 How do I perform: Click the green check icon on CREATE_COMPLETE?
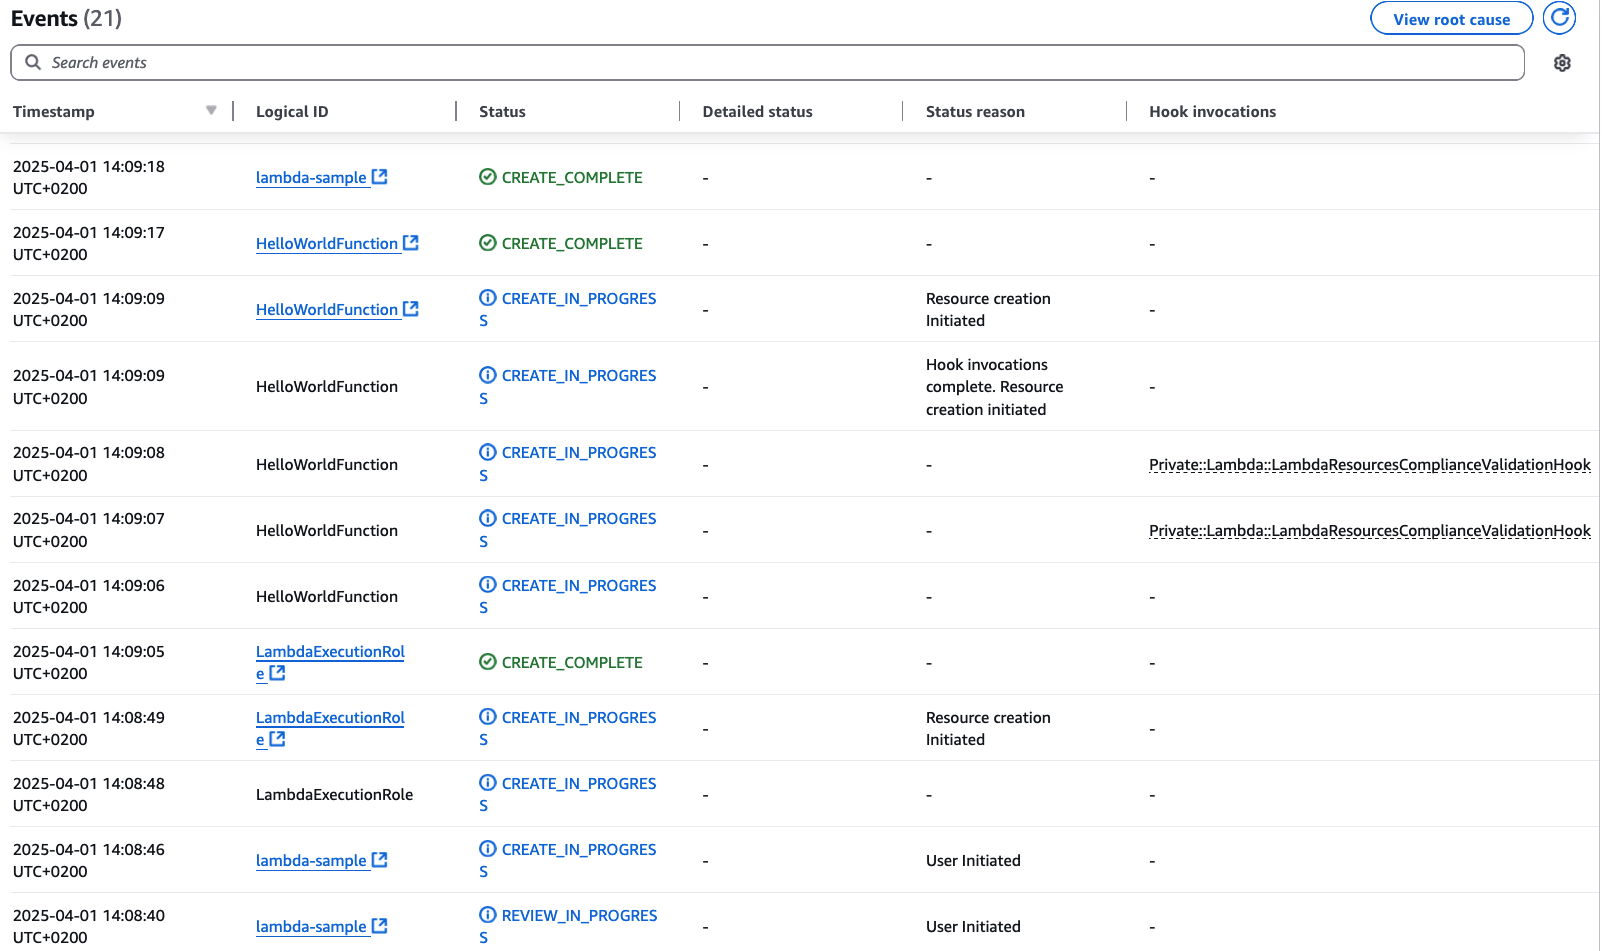click(x=487, y=176)
